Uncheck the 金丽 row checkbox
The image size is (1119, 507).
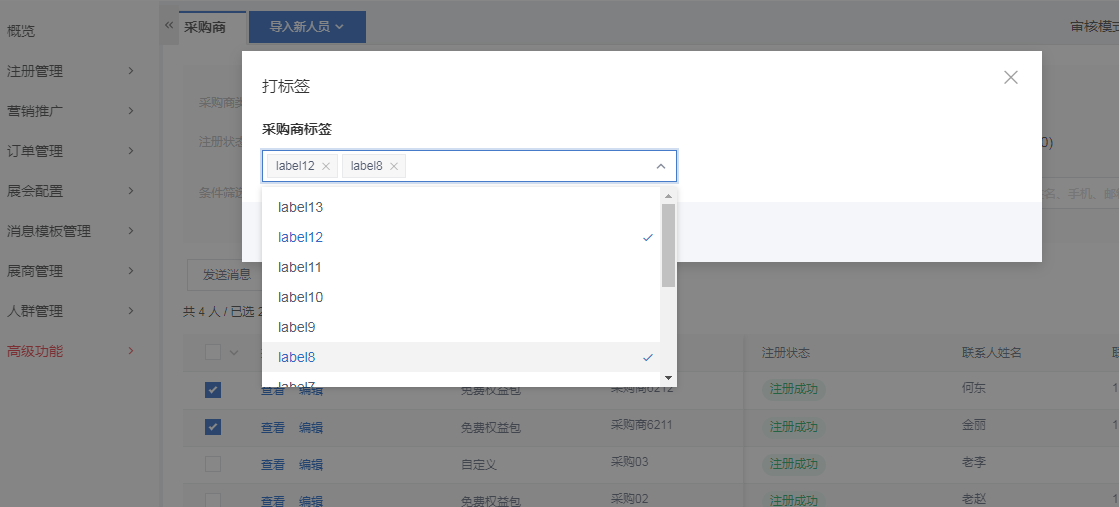[213, 427]
